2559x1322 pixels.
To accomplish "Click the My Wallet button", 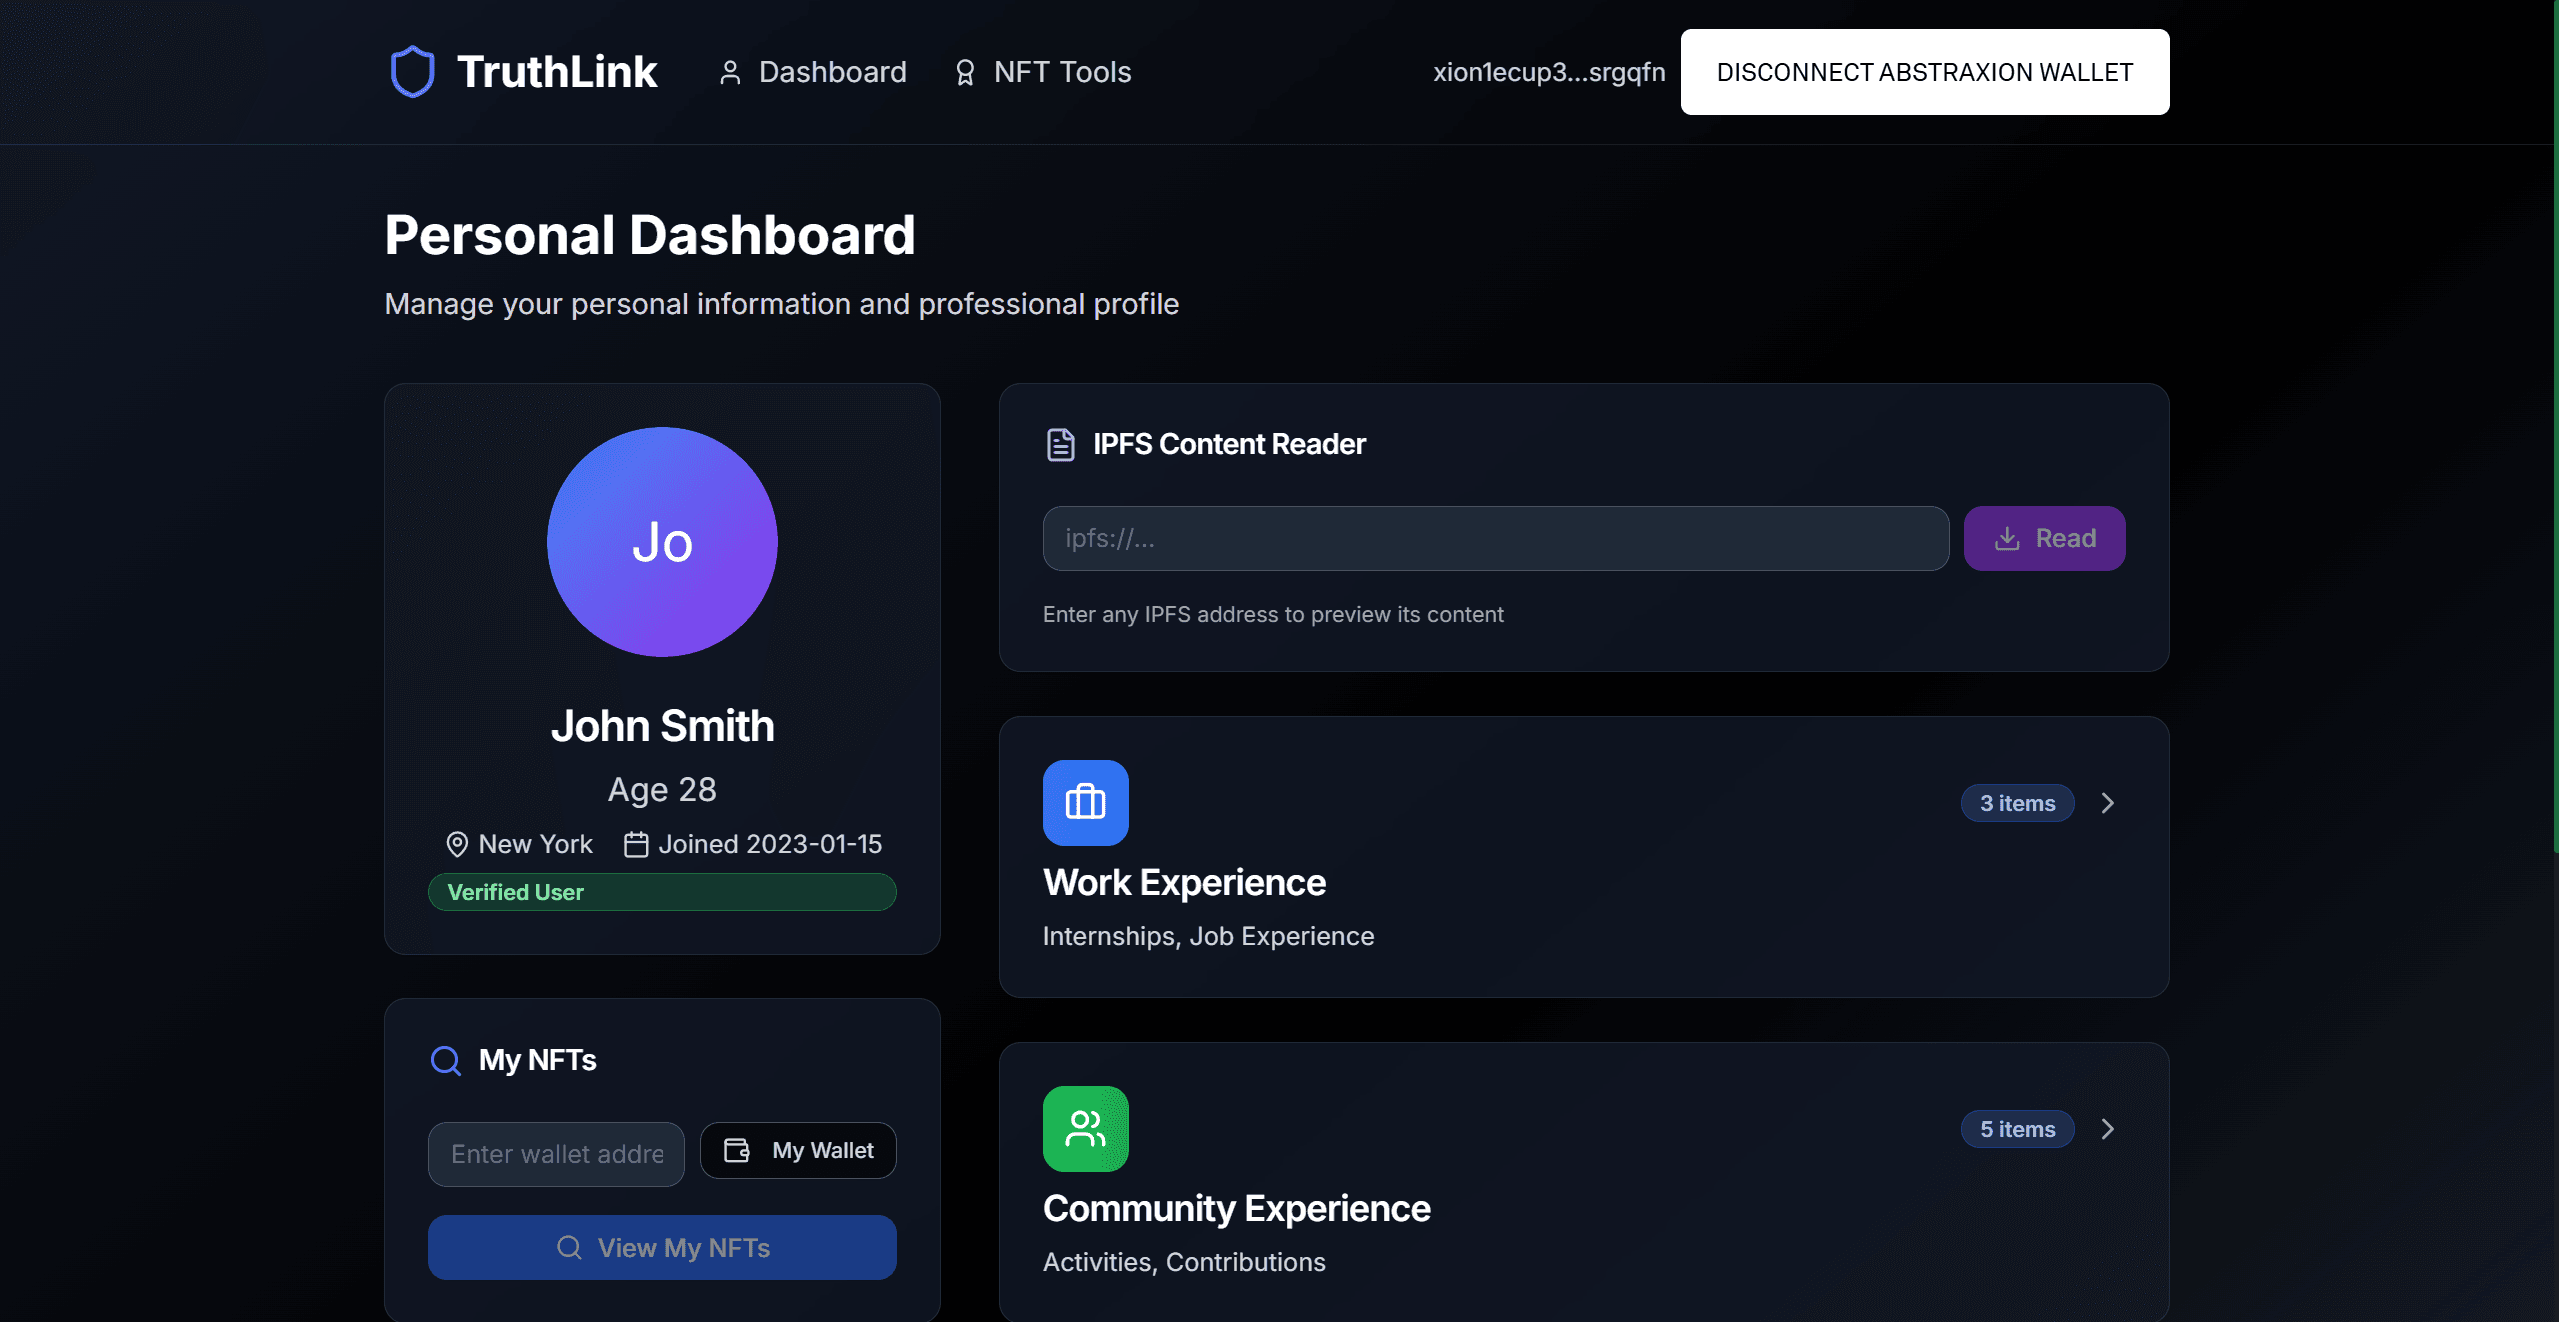I will tap(798, 1151).
